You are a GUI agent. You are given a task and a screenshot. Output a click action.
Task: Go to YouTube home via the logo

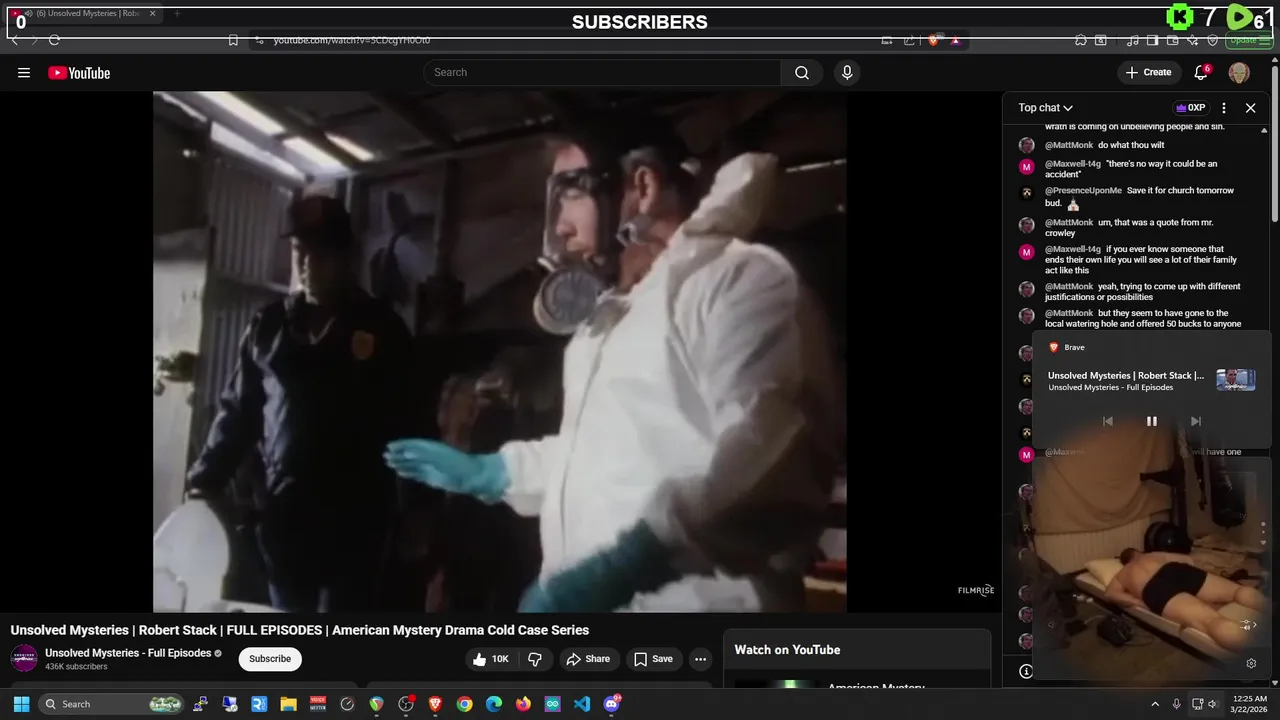click(x=79, y=73)
